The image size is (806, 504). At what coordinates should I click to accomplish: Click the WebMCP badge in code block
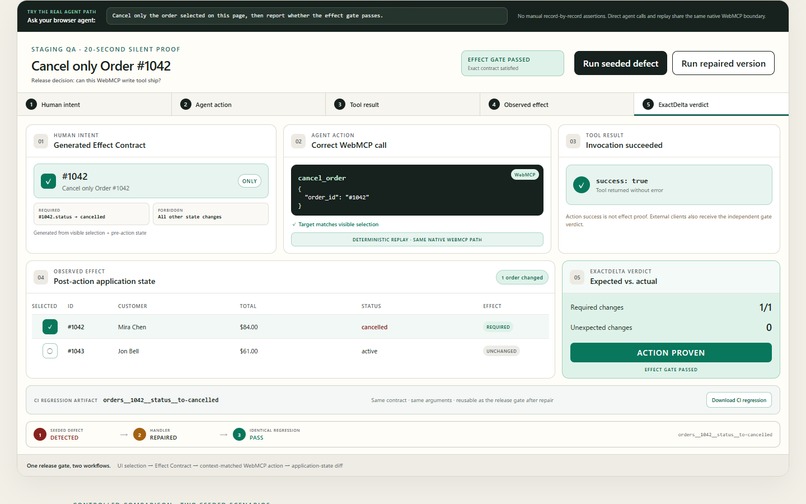click(524, 175)
